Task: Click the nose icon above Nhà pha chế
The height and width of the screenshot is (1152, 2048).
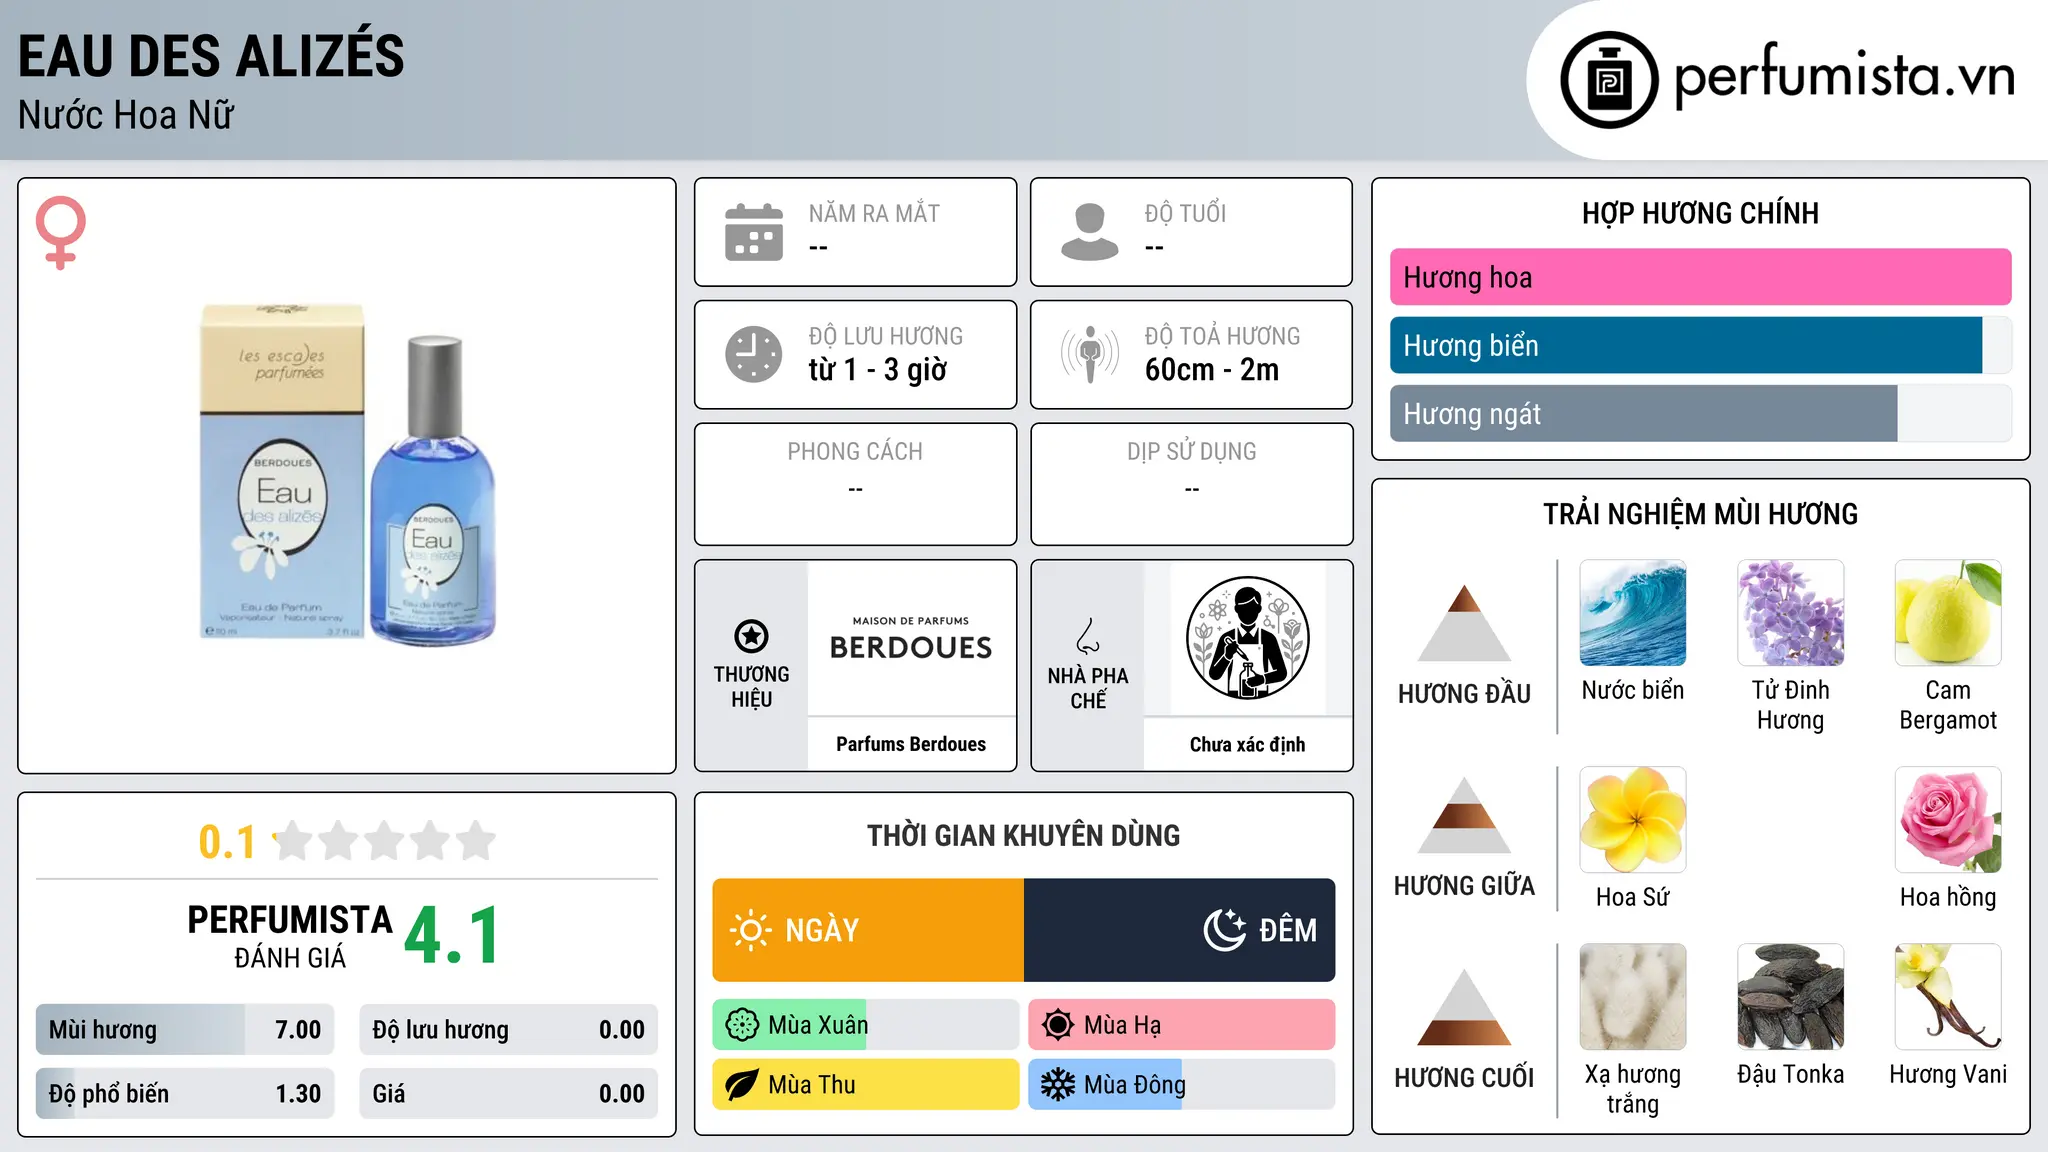Action: coord(1088,636)
